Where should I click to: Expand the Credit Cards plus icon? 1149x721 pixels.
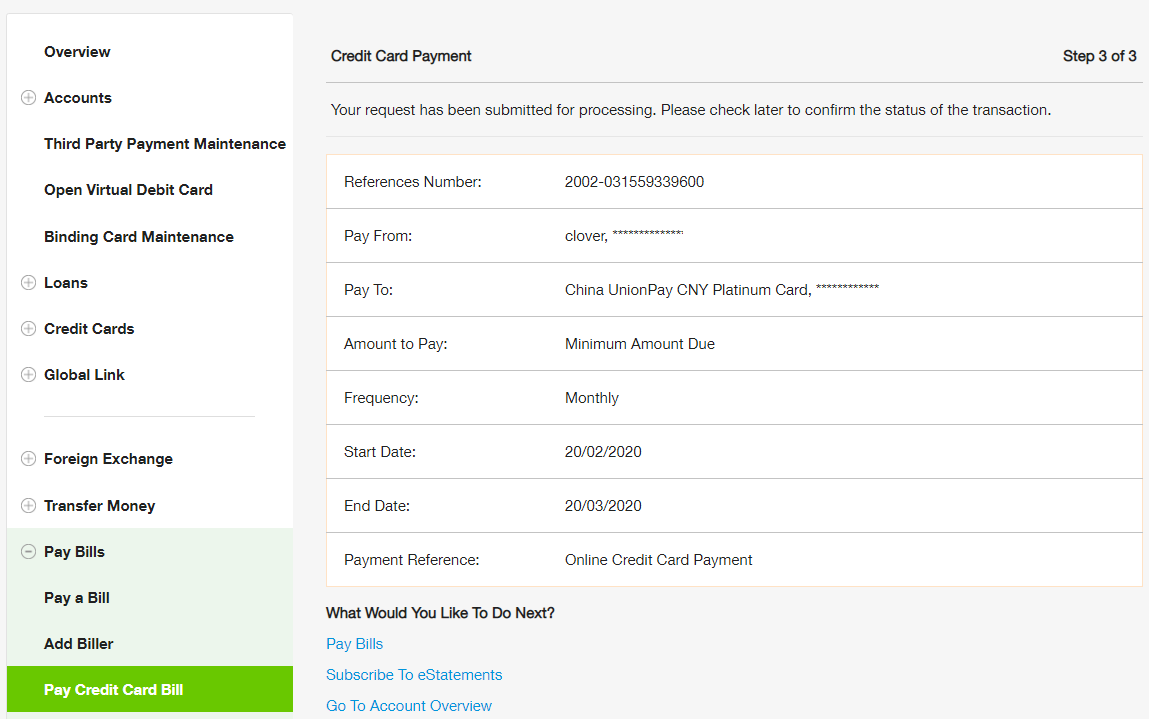pos(29,328)
